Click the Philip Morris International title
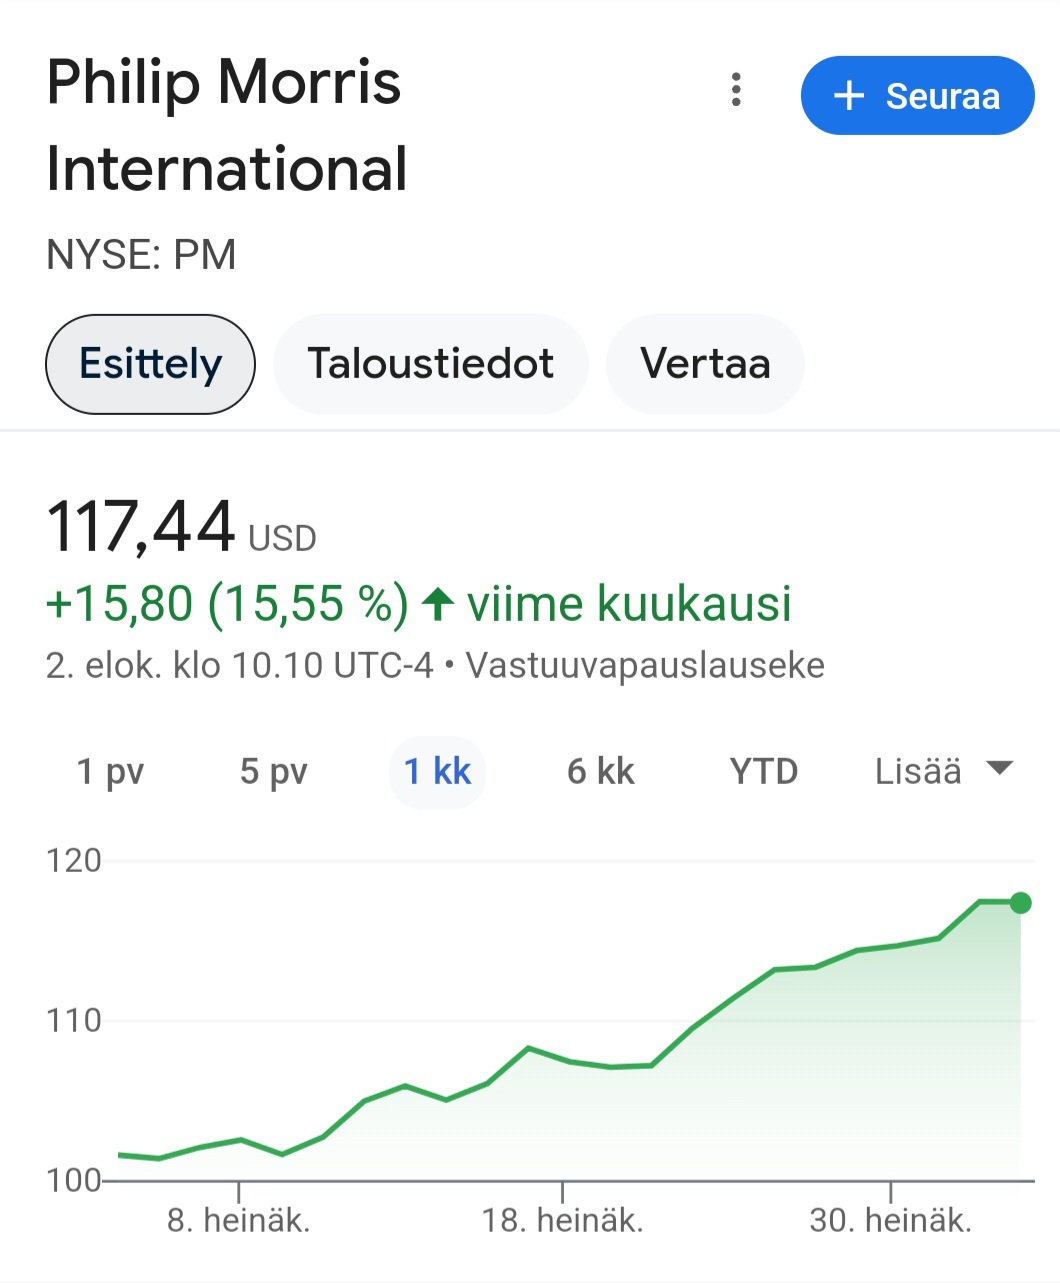The image size is (1060, 1283). pyautogui.click(x=227, y=125)
